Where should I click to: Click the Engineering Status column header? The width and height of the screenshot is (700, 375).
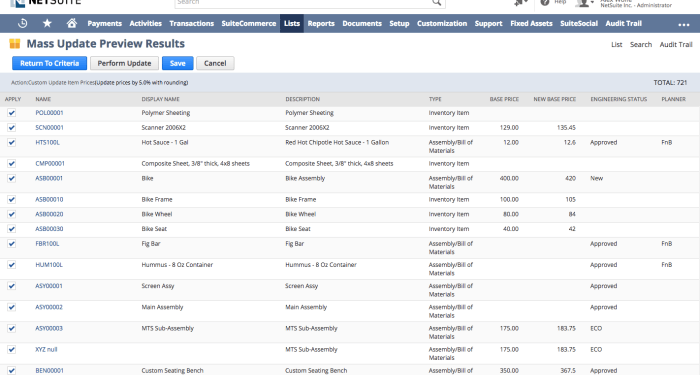click(x=618, y=99)
